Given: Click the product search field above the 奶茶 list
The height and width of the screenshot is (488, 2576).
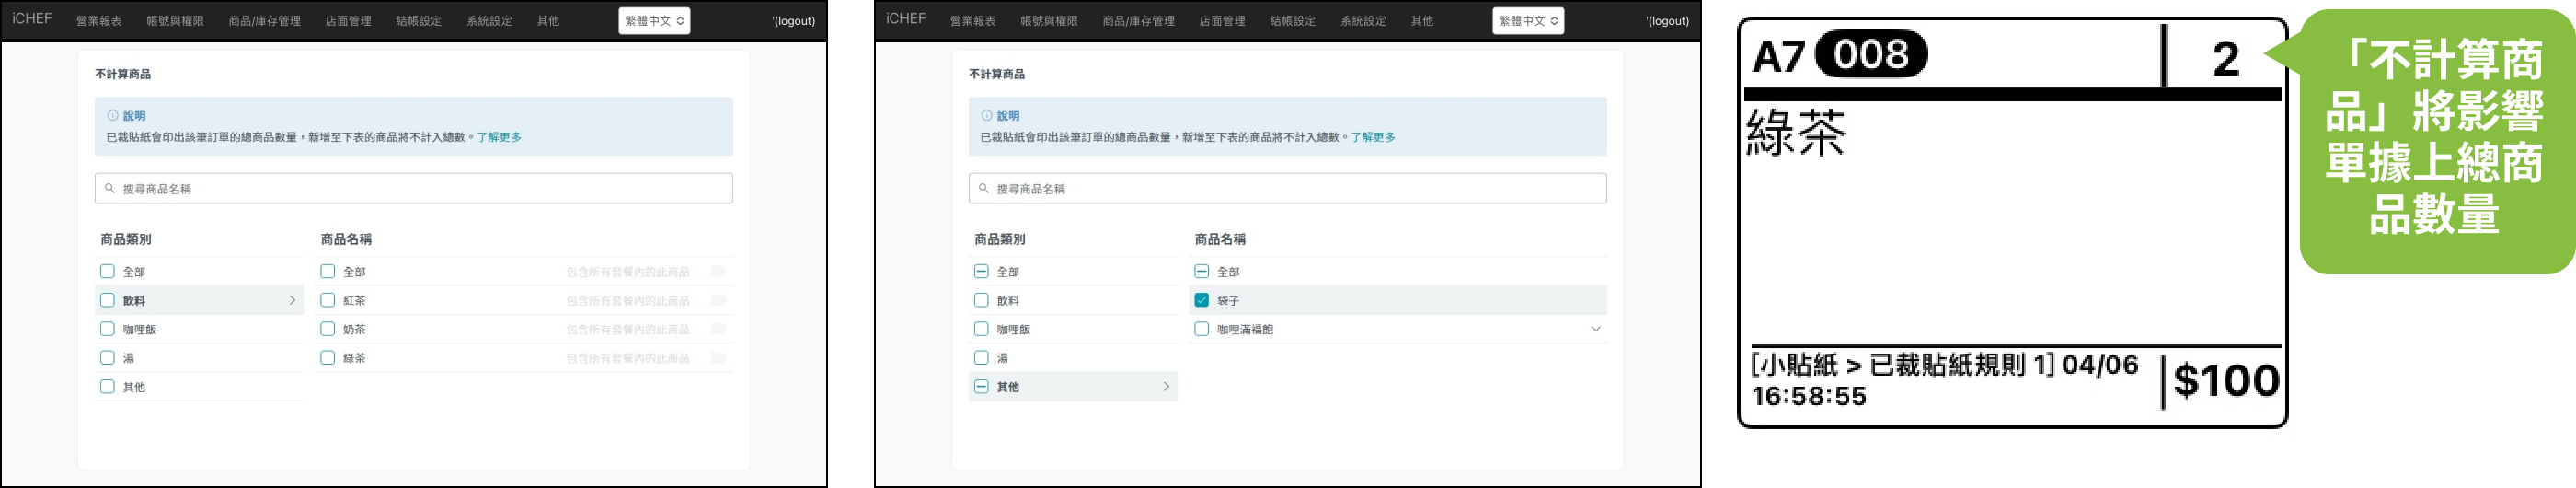Looking at the screenshot, I should tap(414, 188).
